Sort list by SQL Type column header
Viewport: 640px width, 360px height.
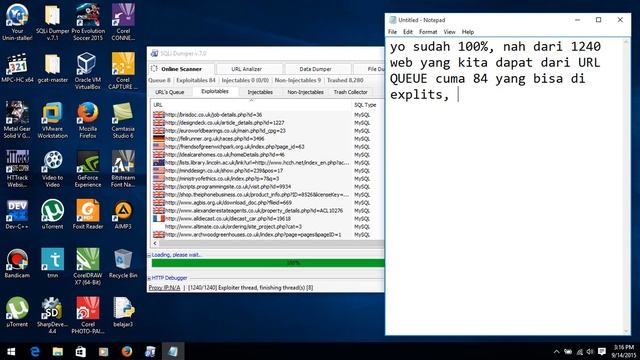(368, 105)
